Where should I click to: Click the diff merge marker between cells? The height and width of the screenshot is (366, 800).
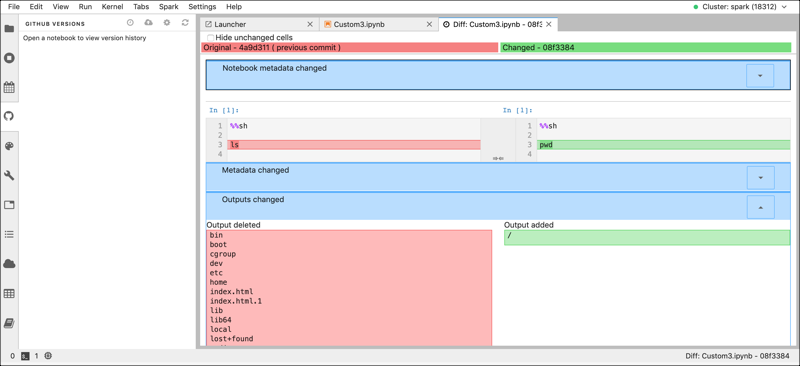(x=498, y=159)
